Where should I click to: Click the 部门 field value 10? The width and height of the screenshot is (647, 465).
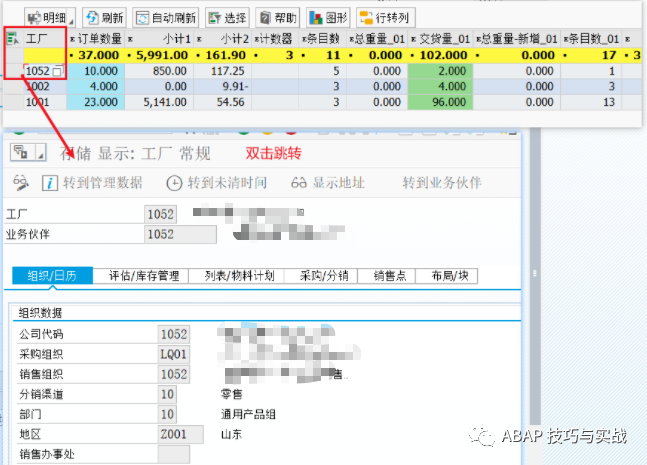(167, 414)
